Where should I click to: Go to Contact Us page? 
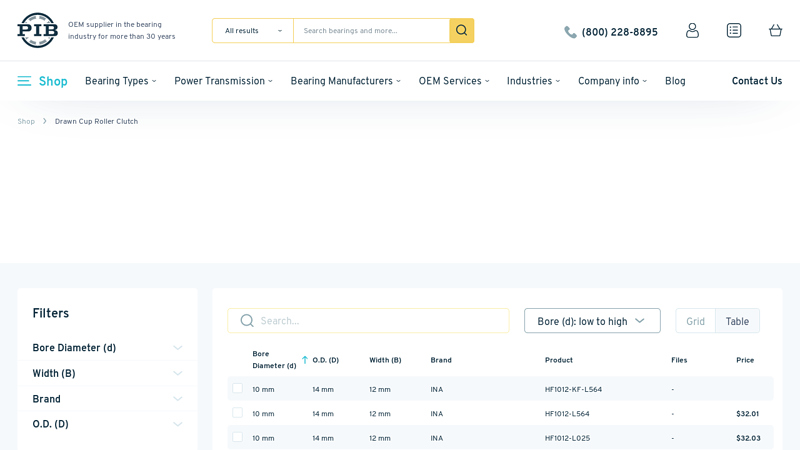pyautogui.click(x=756, y=82)
